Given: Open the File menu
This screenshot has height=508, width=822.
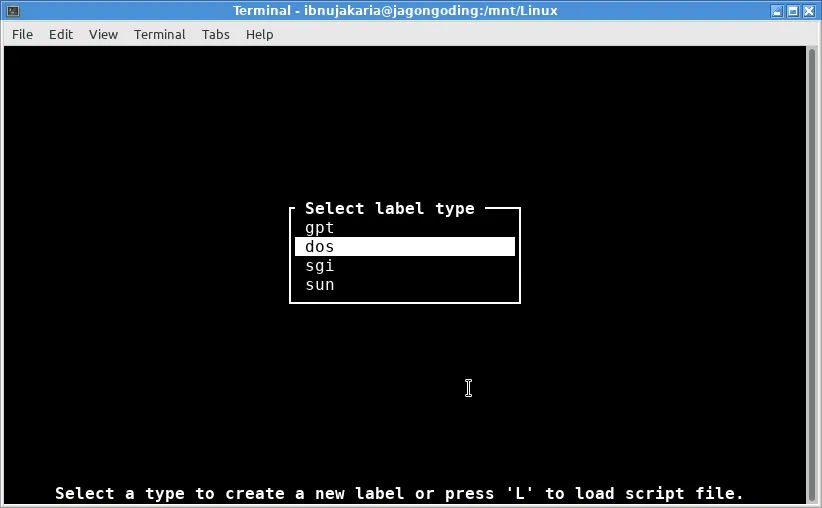Looking at the screenshot, I should pyautogui.click(x=22, y=35).
